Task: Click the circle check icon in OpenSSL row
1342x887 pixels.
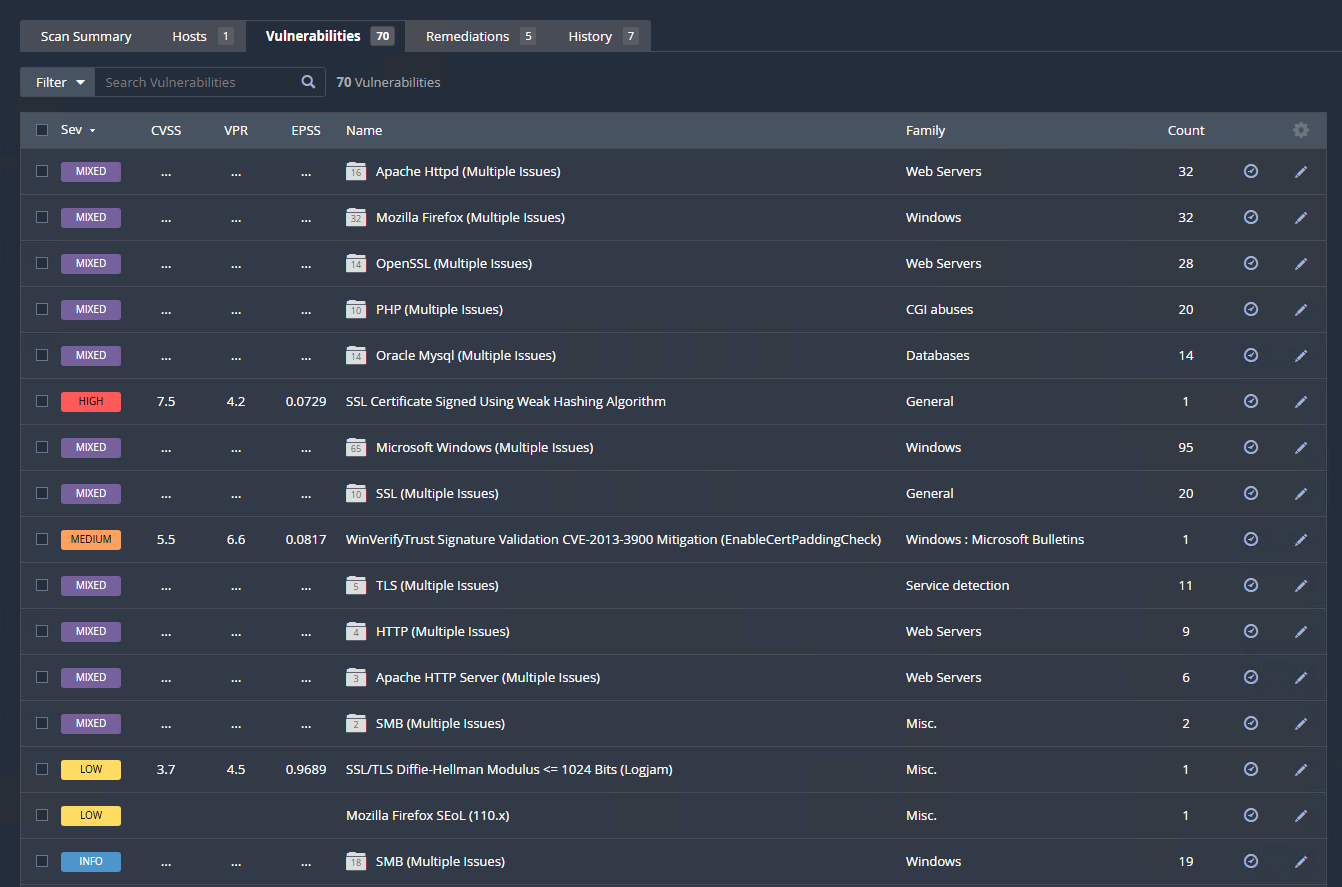Action: tap(1250, 263)
